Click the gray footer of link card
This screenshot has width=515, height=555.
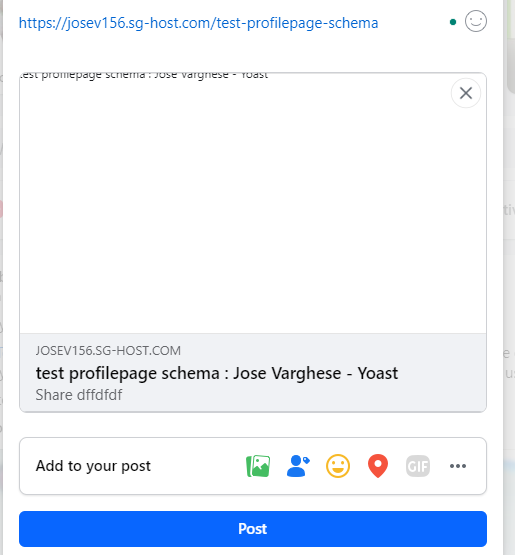253,373
